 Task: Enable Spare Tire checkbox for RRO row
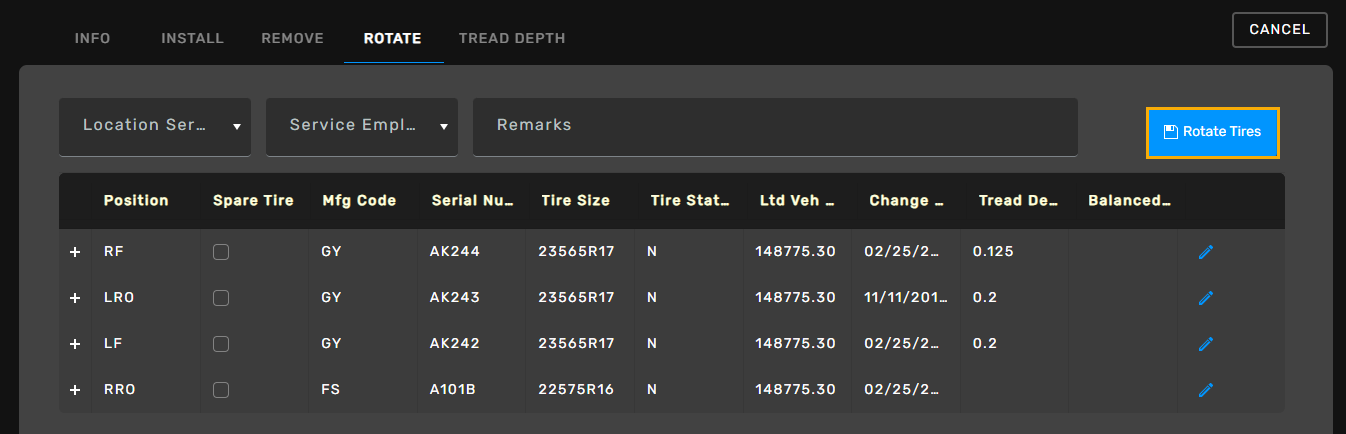click(221, 390)
